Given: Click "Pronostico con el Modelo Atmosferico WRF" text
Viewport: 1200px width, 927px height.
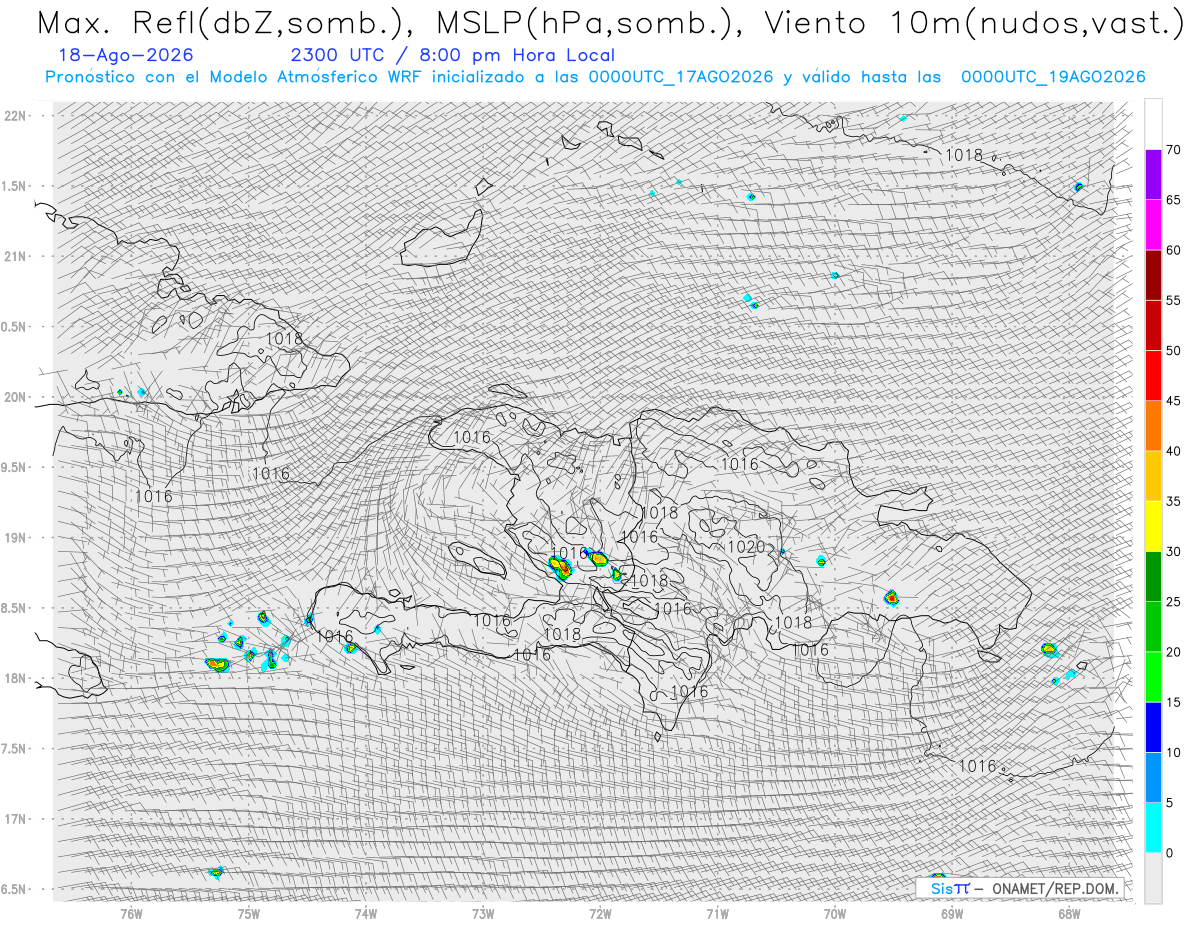Looking at the screenshot, I should click(236, 77).
